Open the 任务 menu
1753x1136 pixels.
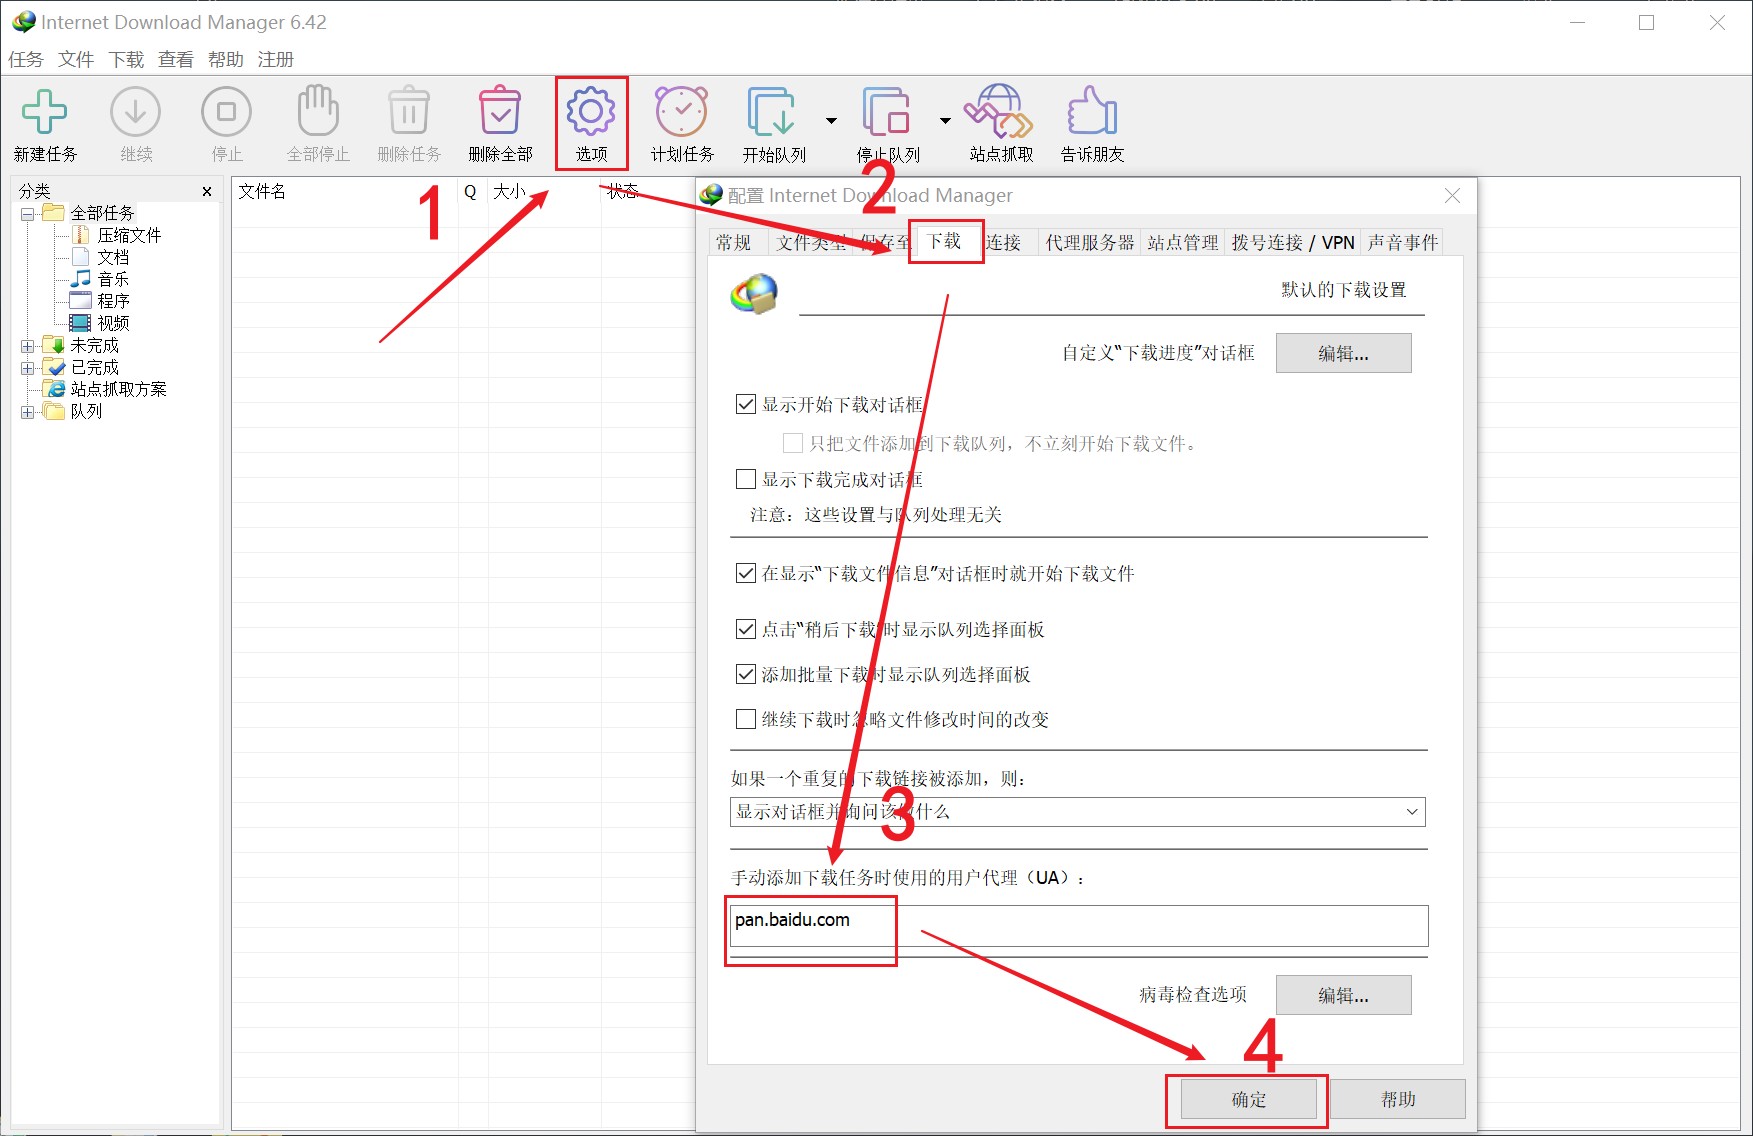[26, 59]
